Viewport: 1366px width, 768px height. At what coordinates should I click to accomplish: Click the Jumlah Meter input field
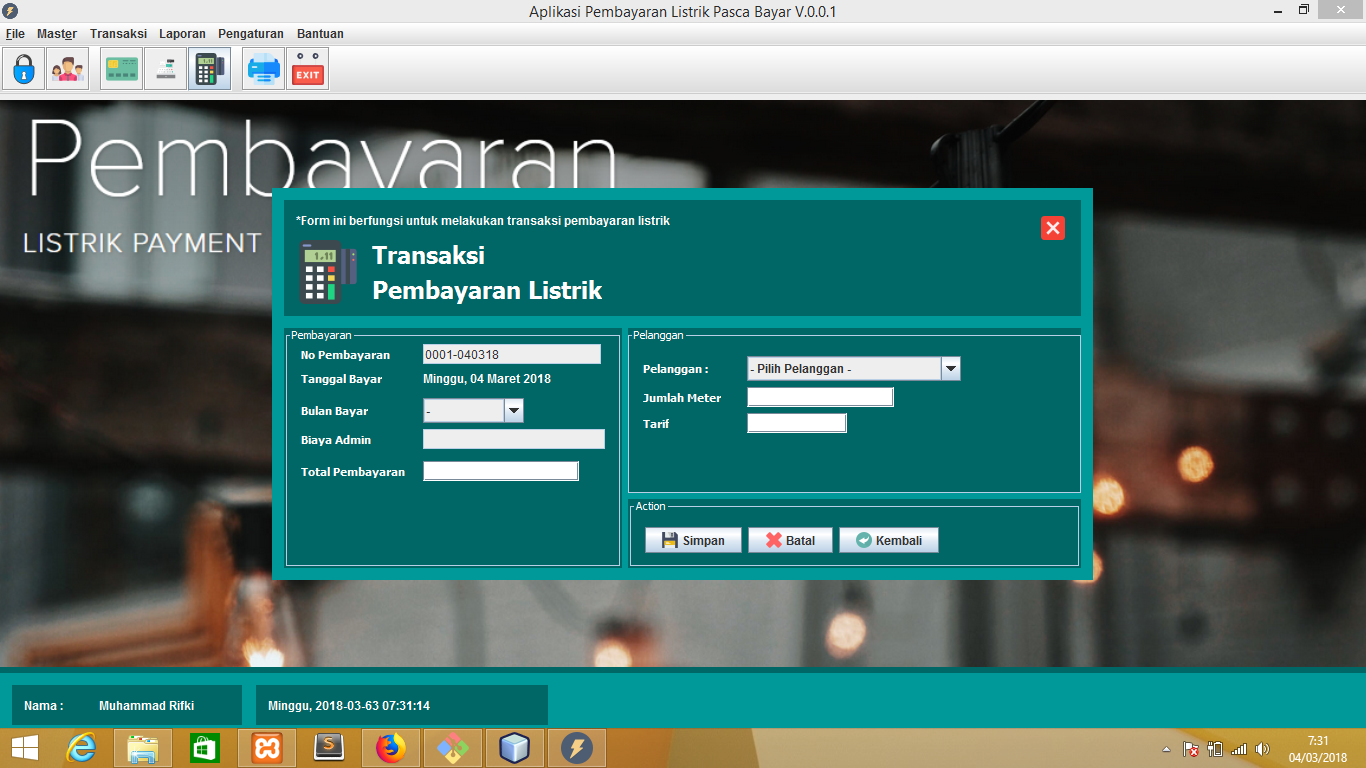818,396
